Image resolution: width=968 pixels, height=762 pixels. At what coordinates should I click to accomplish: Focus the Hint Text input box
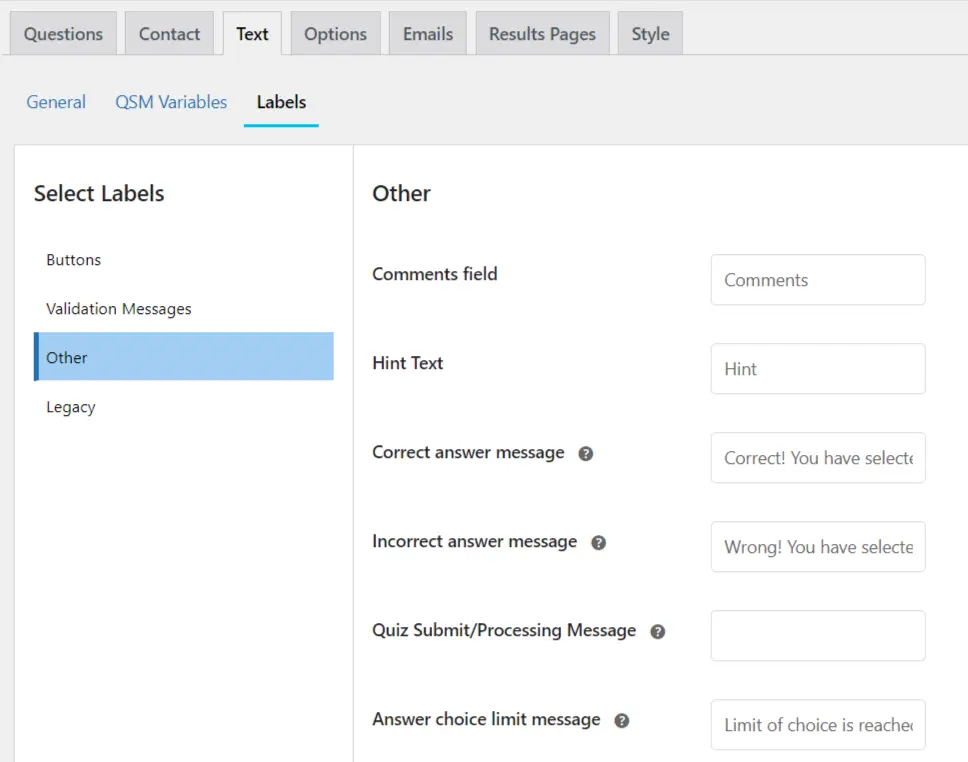tap(818, 369)
